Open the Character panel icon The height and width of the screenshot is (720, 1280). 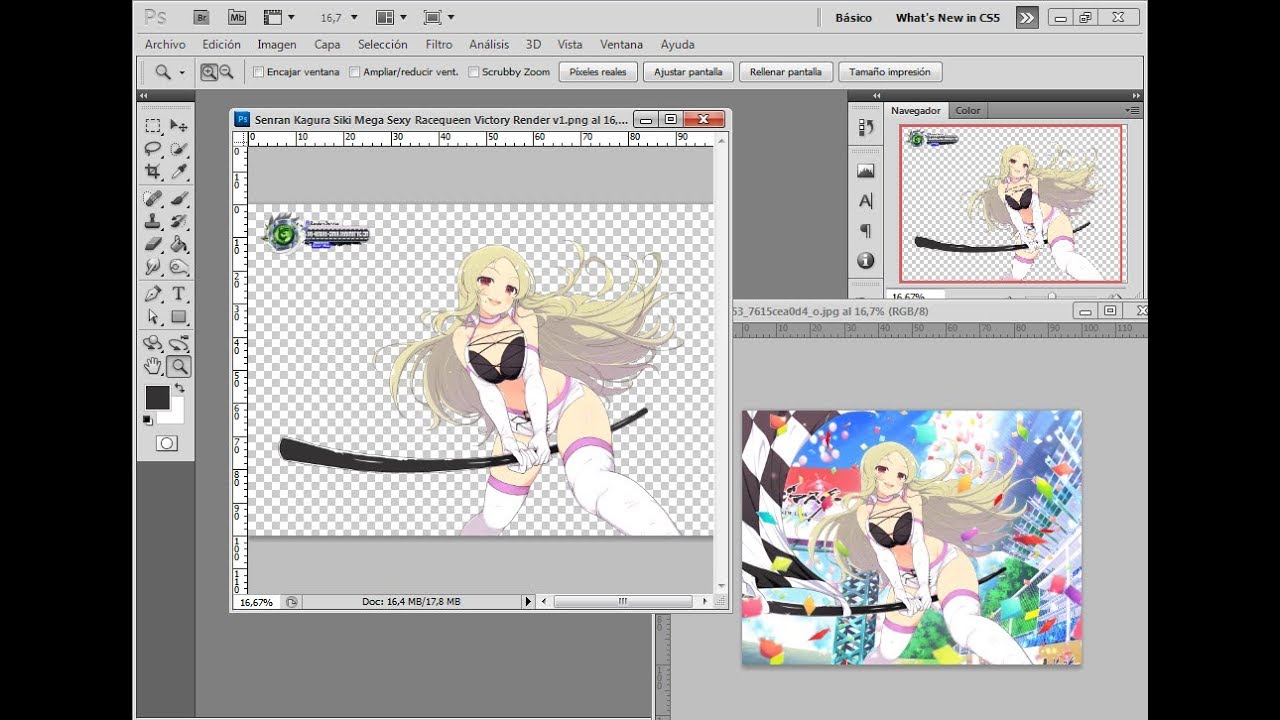coord(866,201)
